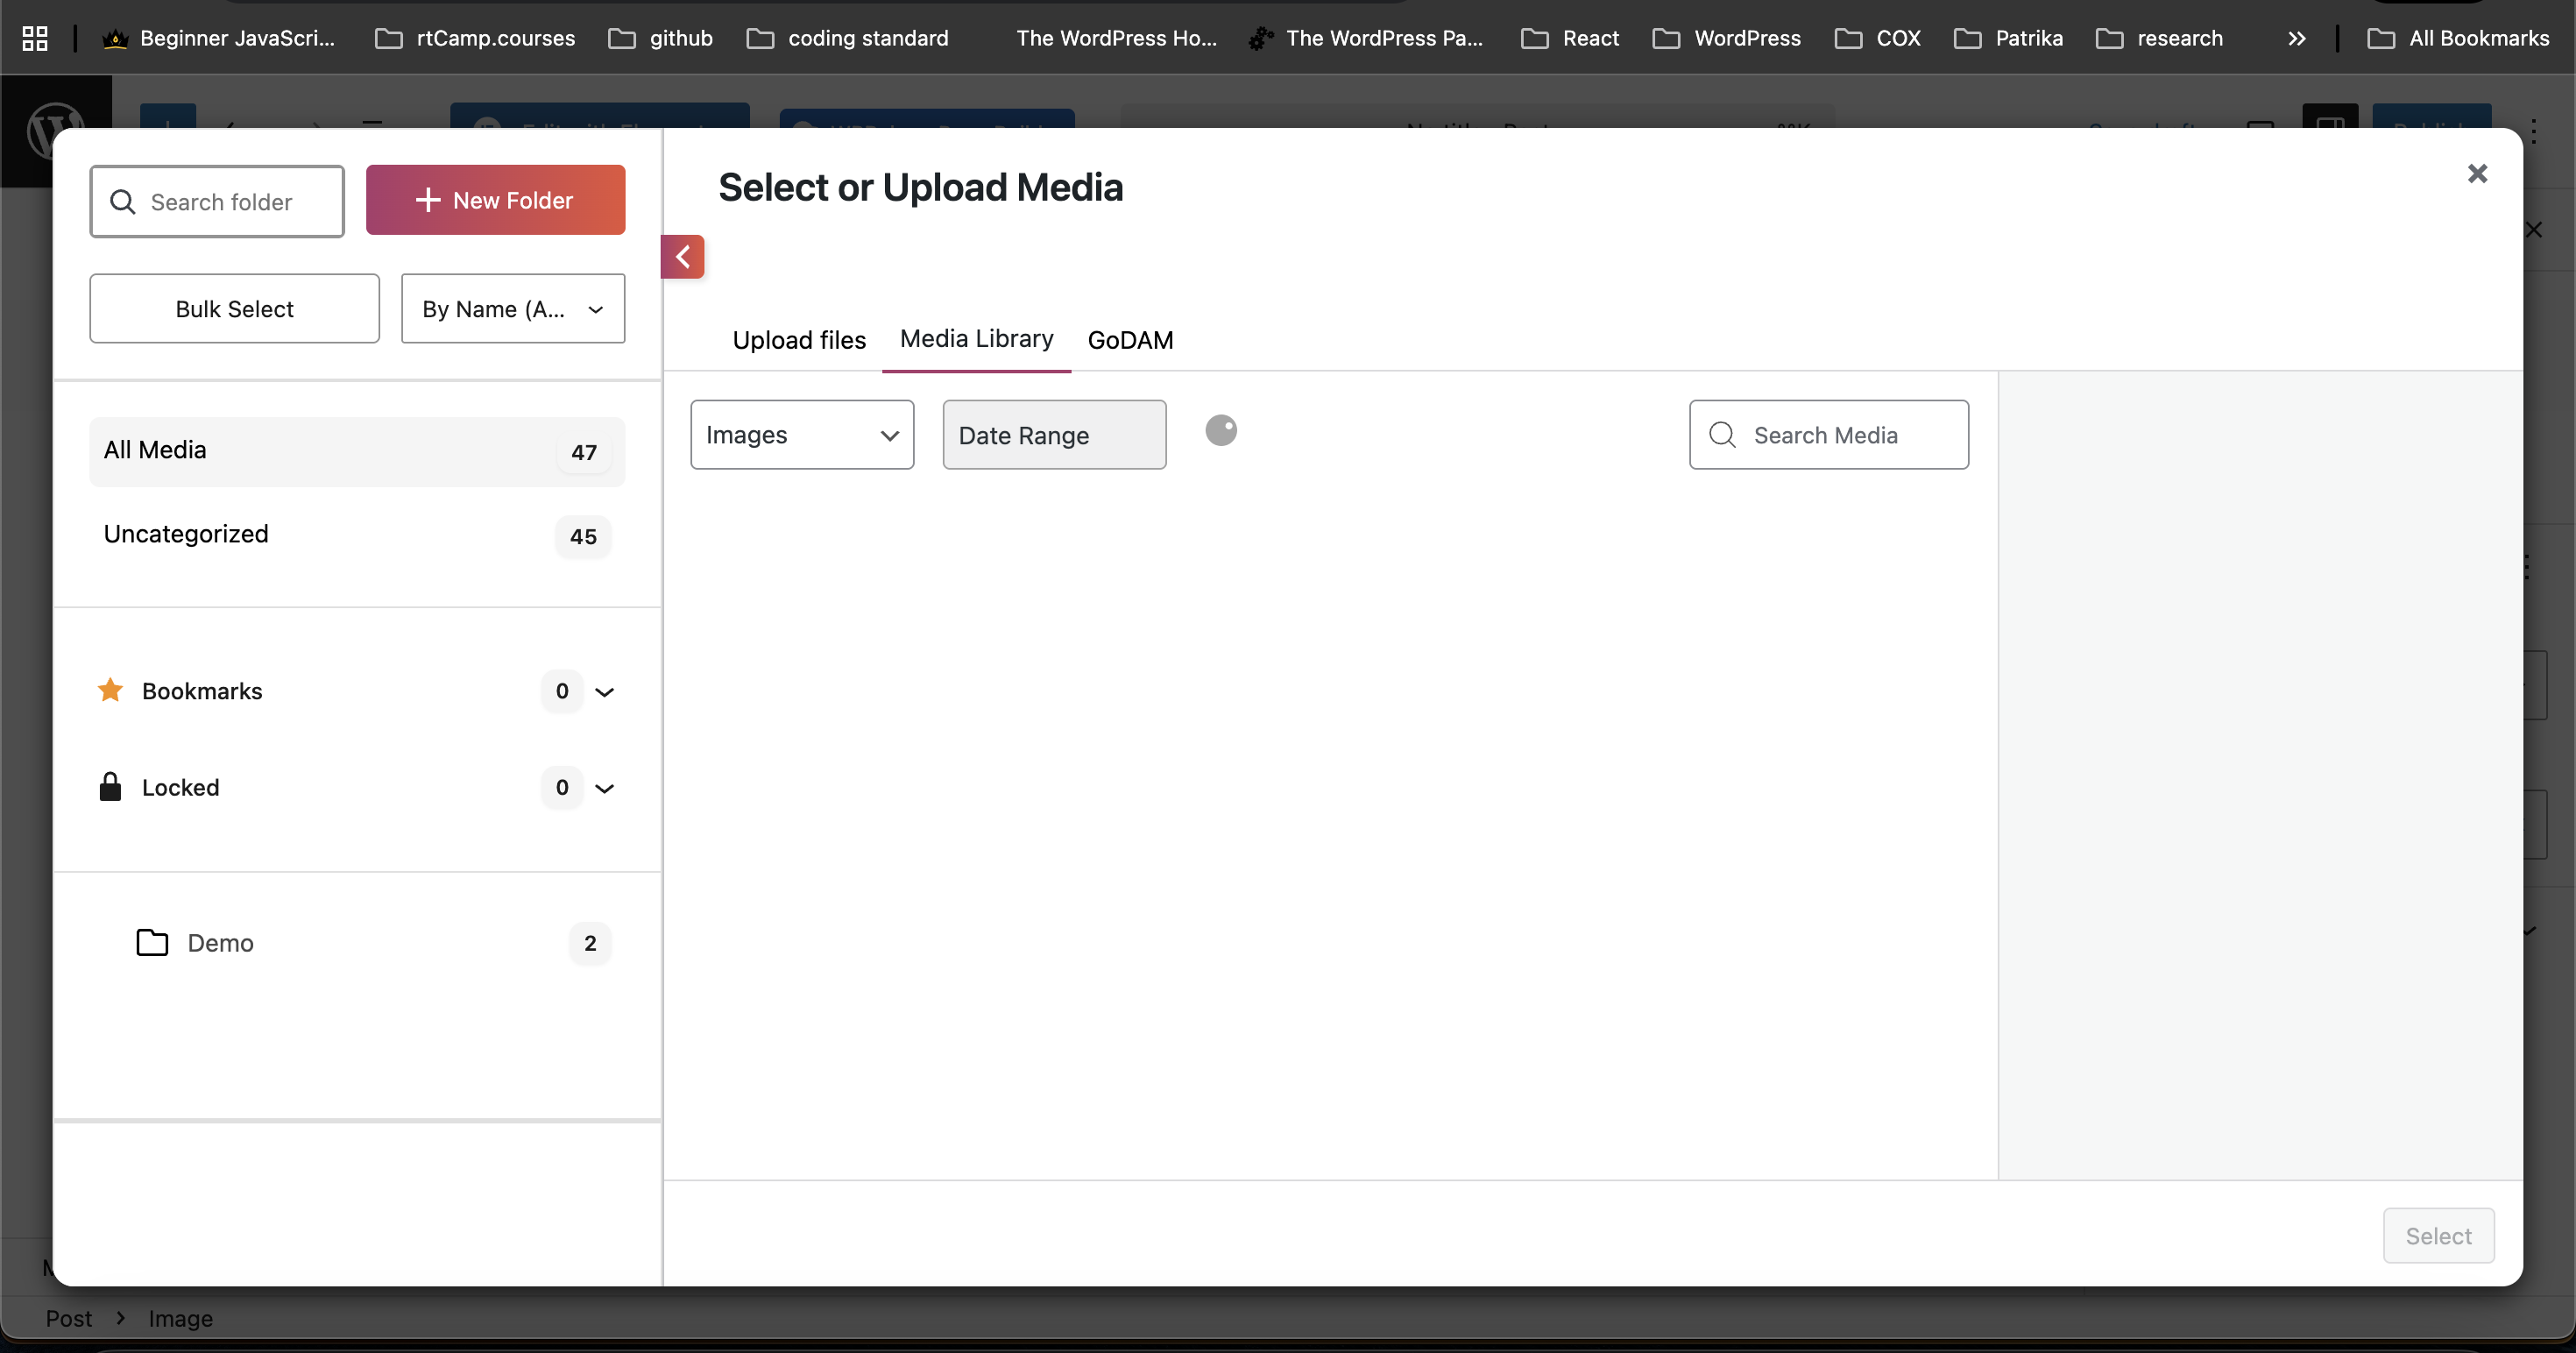Open bookmarks overflow double-chevron in browser bar
This screenshot has width=2576, height=1353.
(x=2296, y=38)
